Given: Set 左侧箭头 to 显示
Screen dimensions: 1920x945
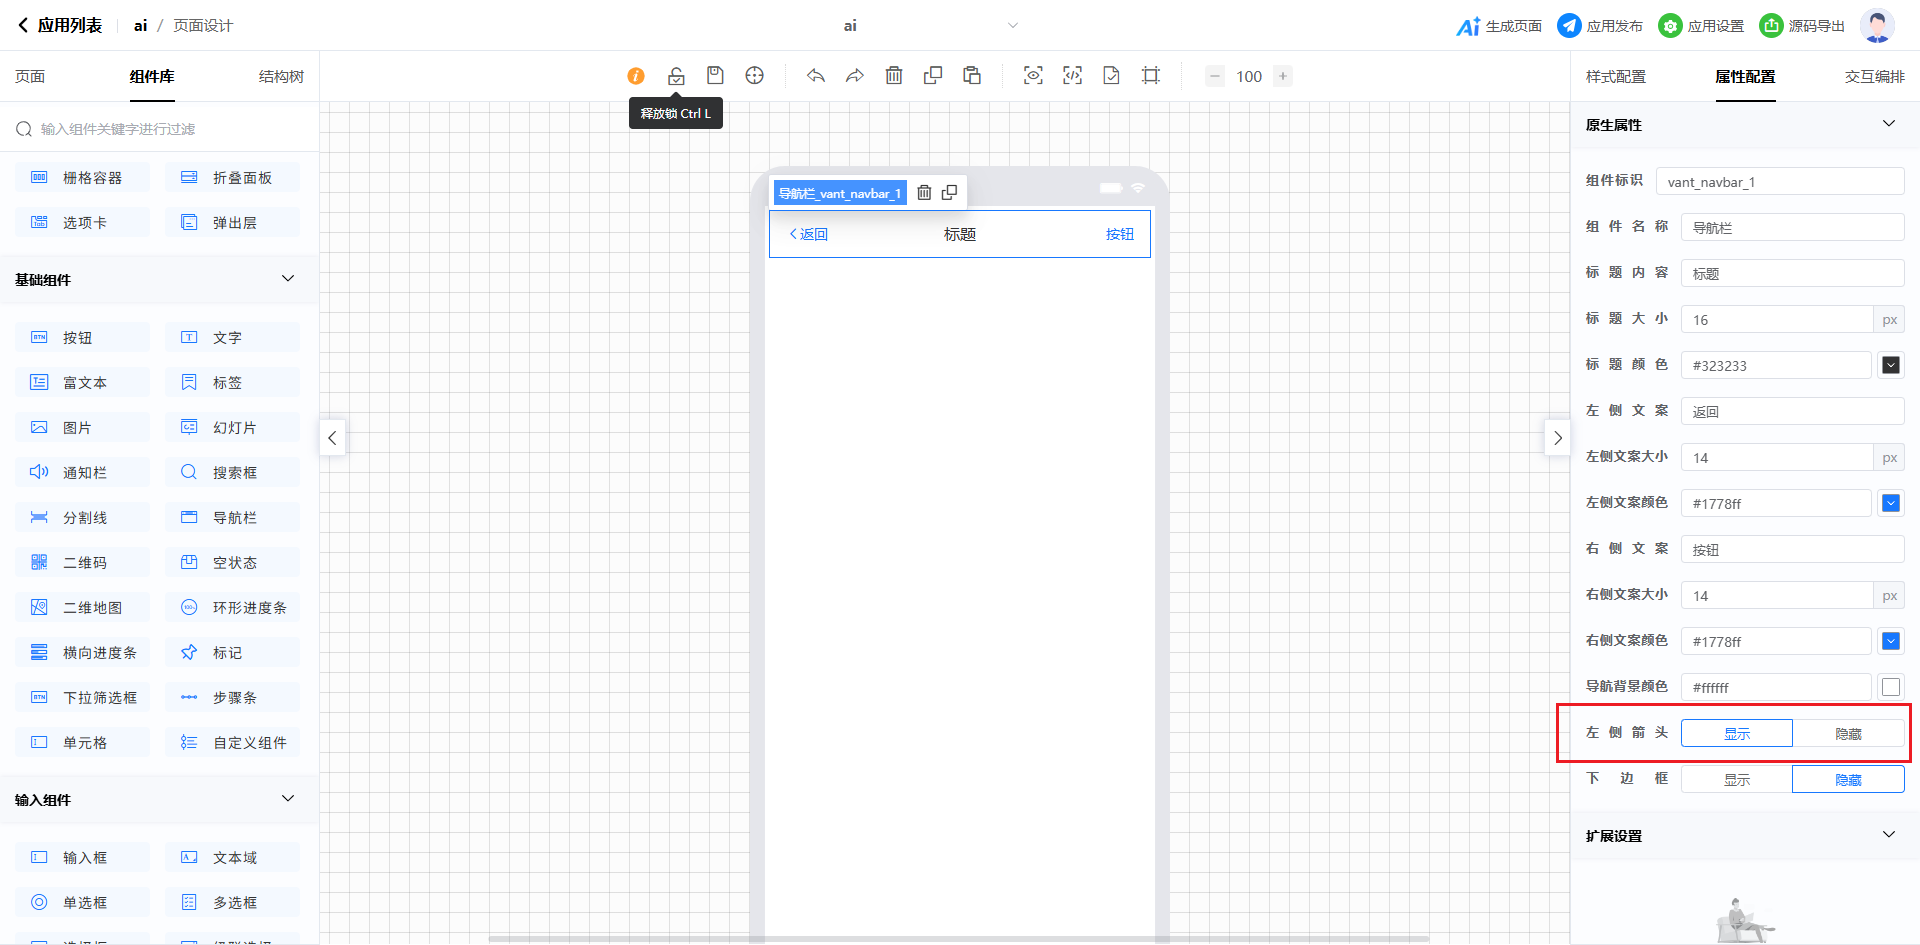Looking at the screenshot, I should coord(1737,734).
